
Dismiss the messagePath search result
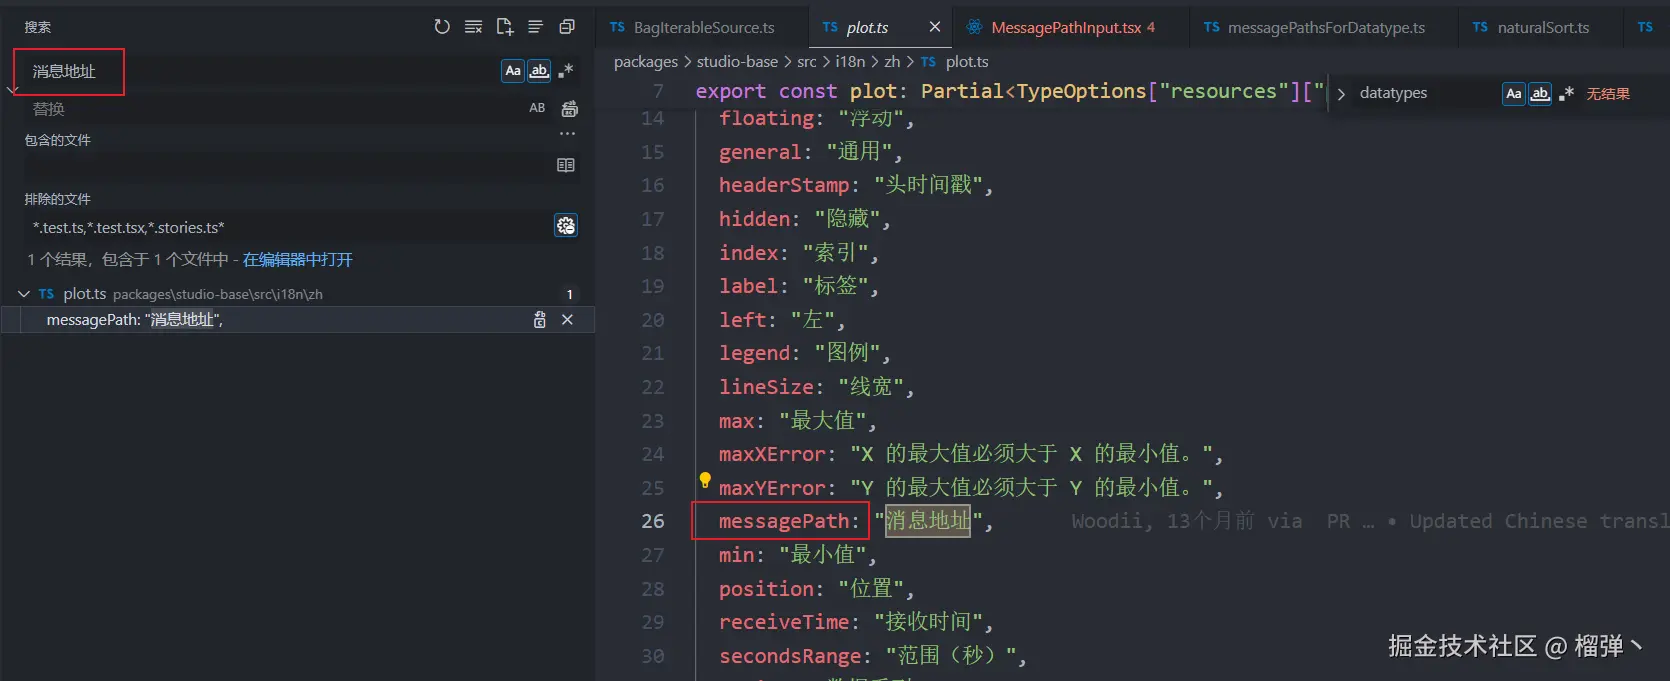point(567,320)
